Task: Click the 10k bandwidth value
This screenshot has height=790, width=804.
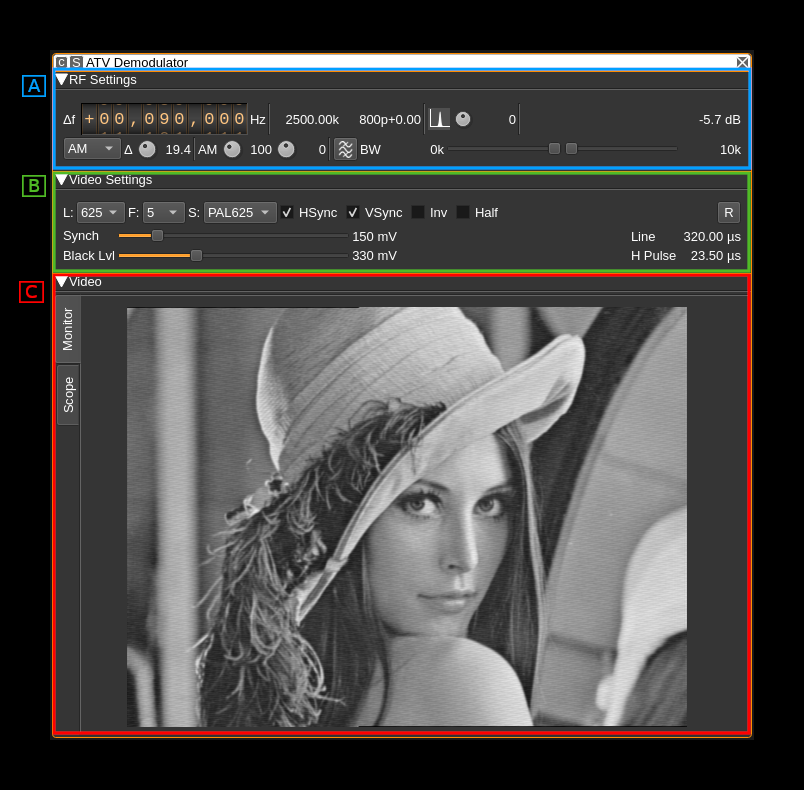Action: 730,150
